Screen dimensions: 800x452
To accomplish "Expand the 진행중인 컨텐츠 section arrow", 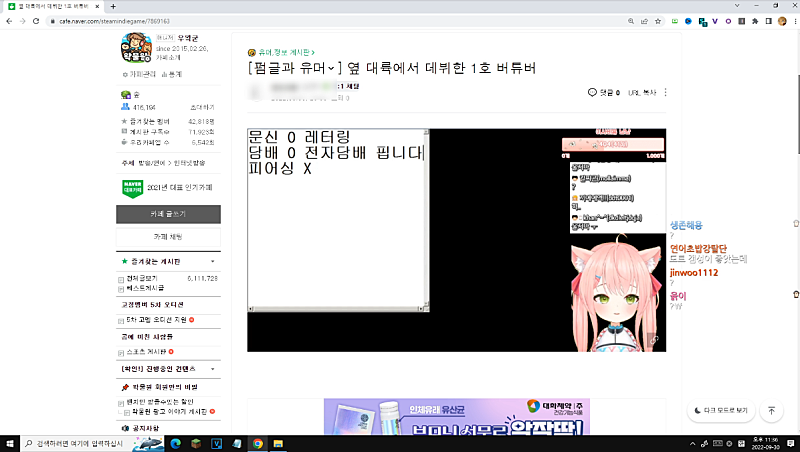I will pyautogui.click(x=213, y=369).
